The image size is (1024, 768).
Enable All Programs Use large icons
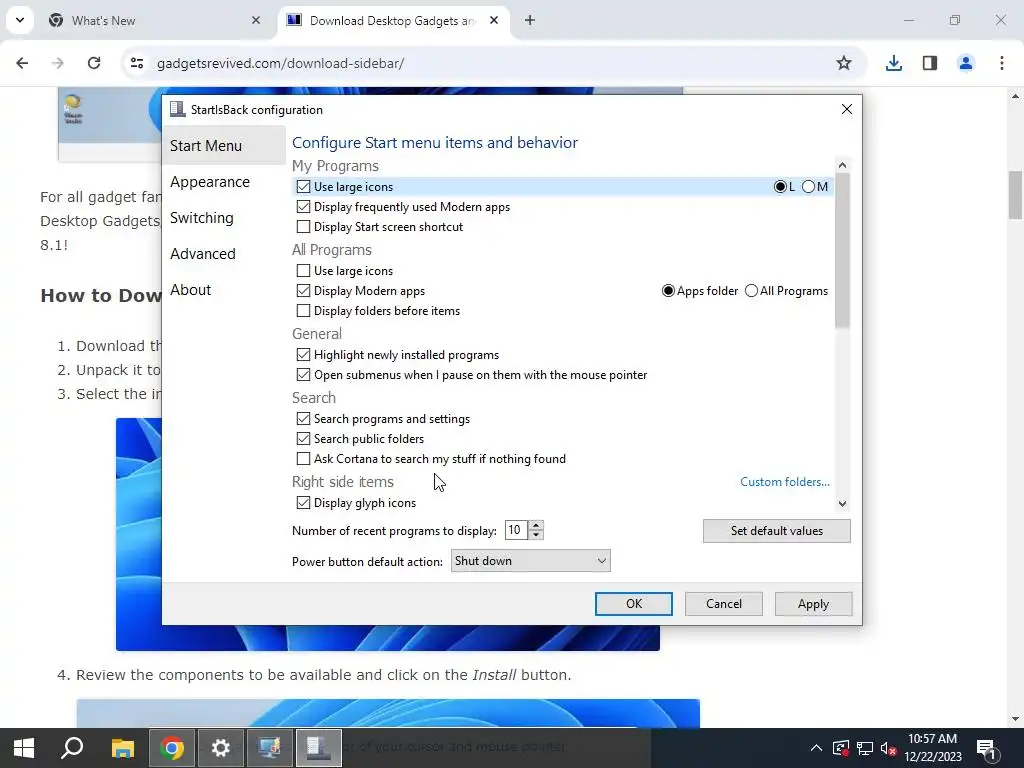click(x=303, y=270)
